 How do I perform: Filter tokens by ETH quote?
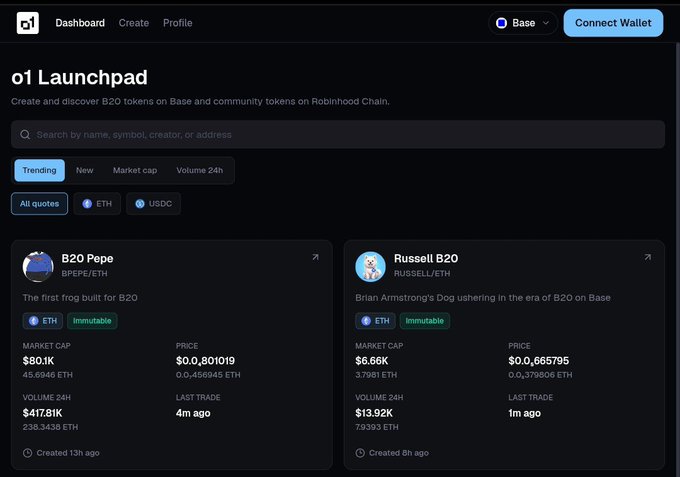click(x=97, y=204)
